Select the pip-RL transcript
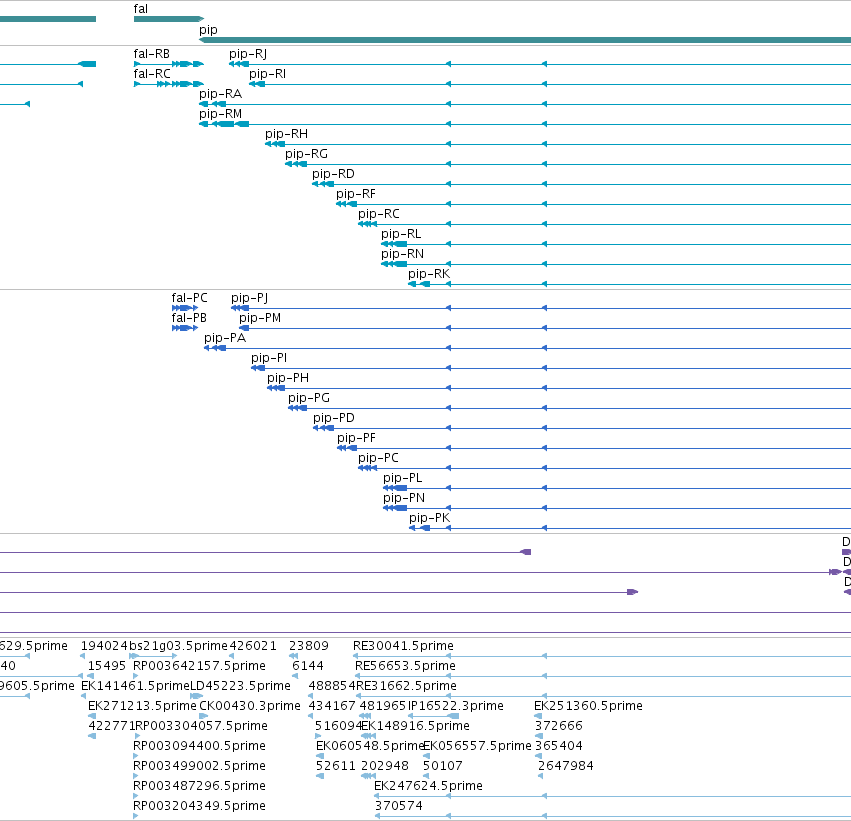 401,234
